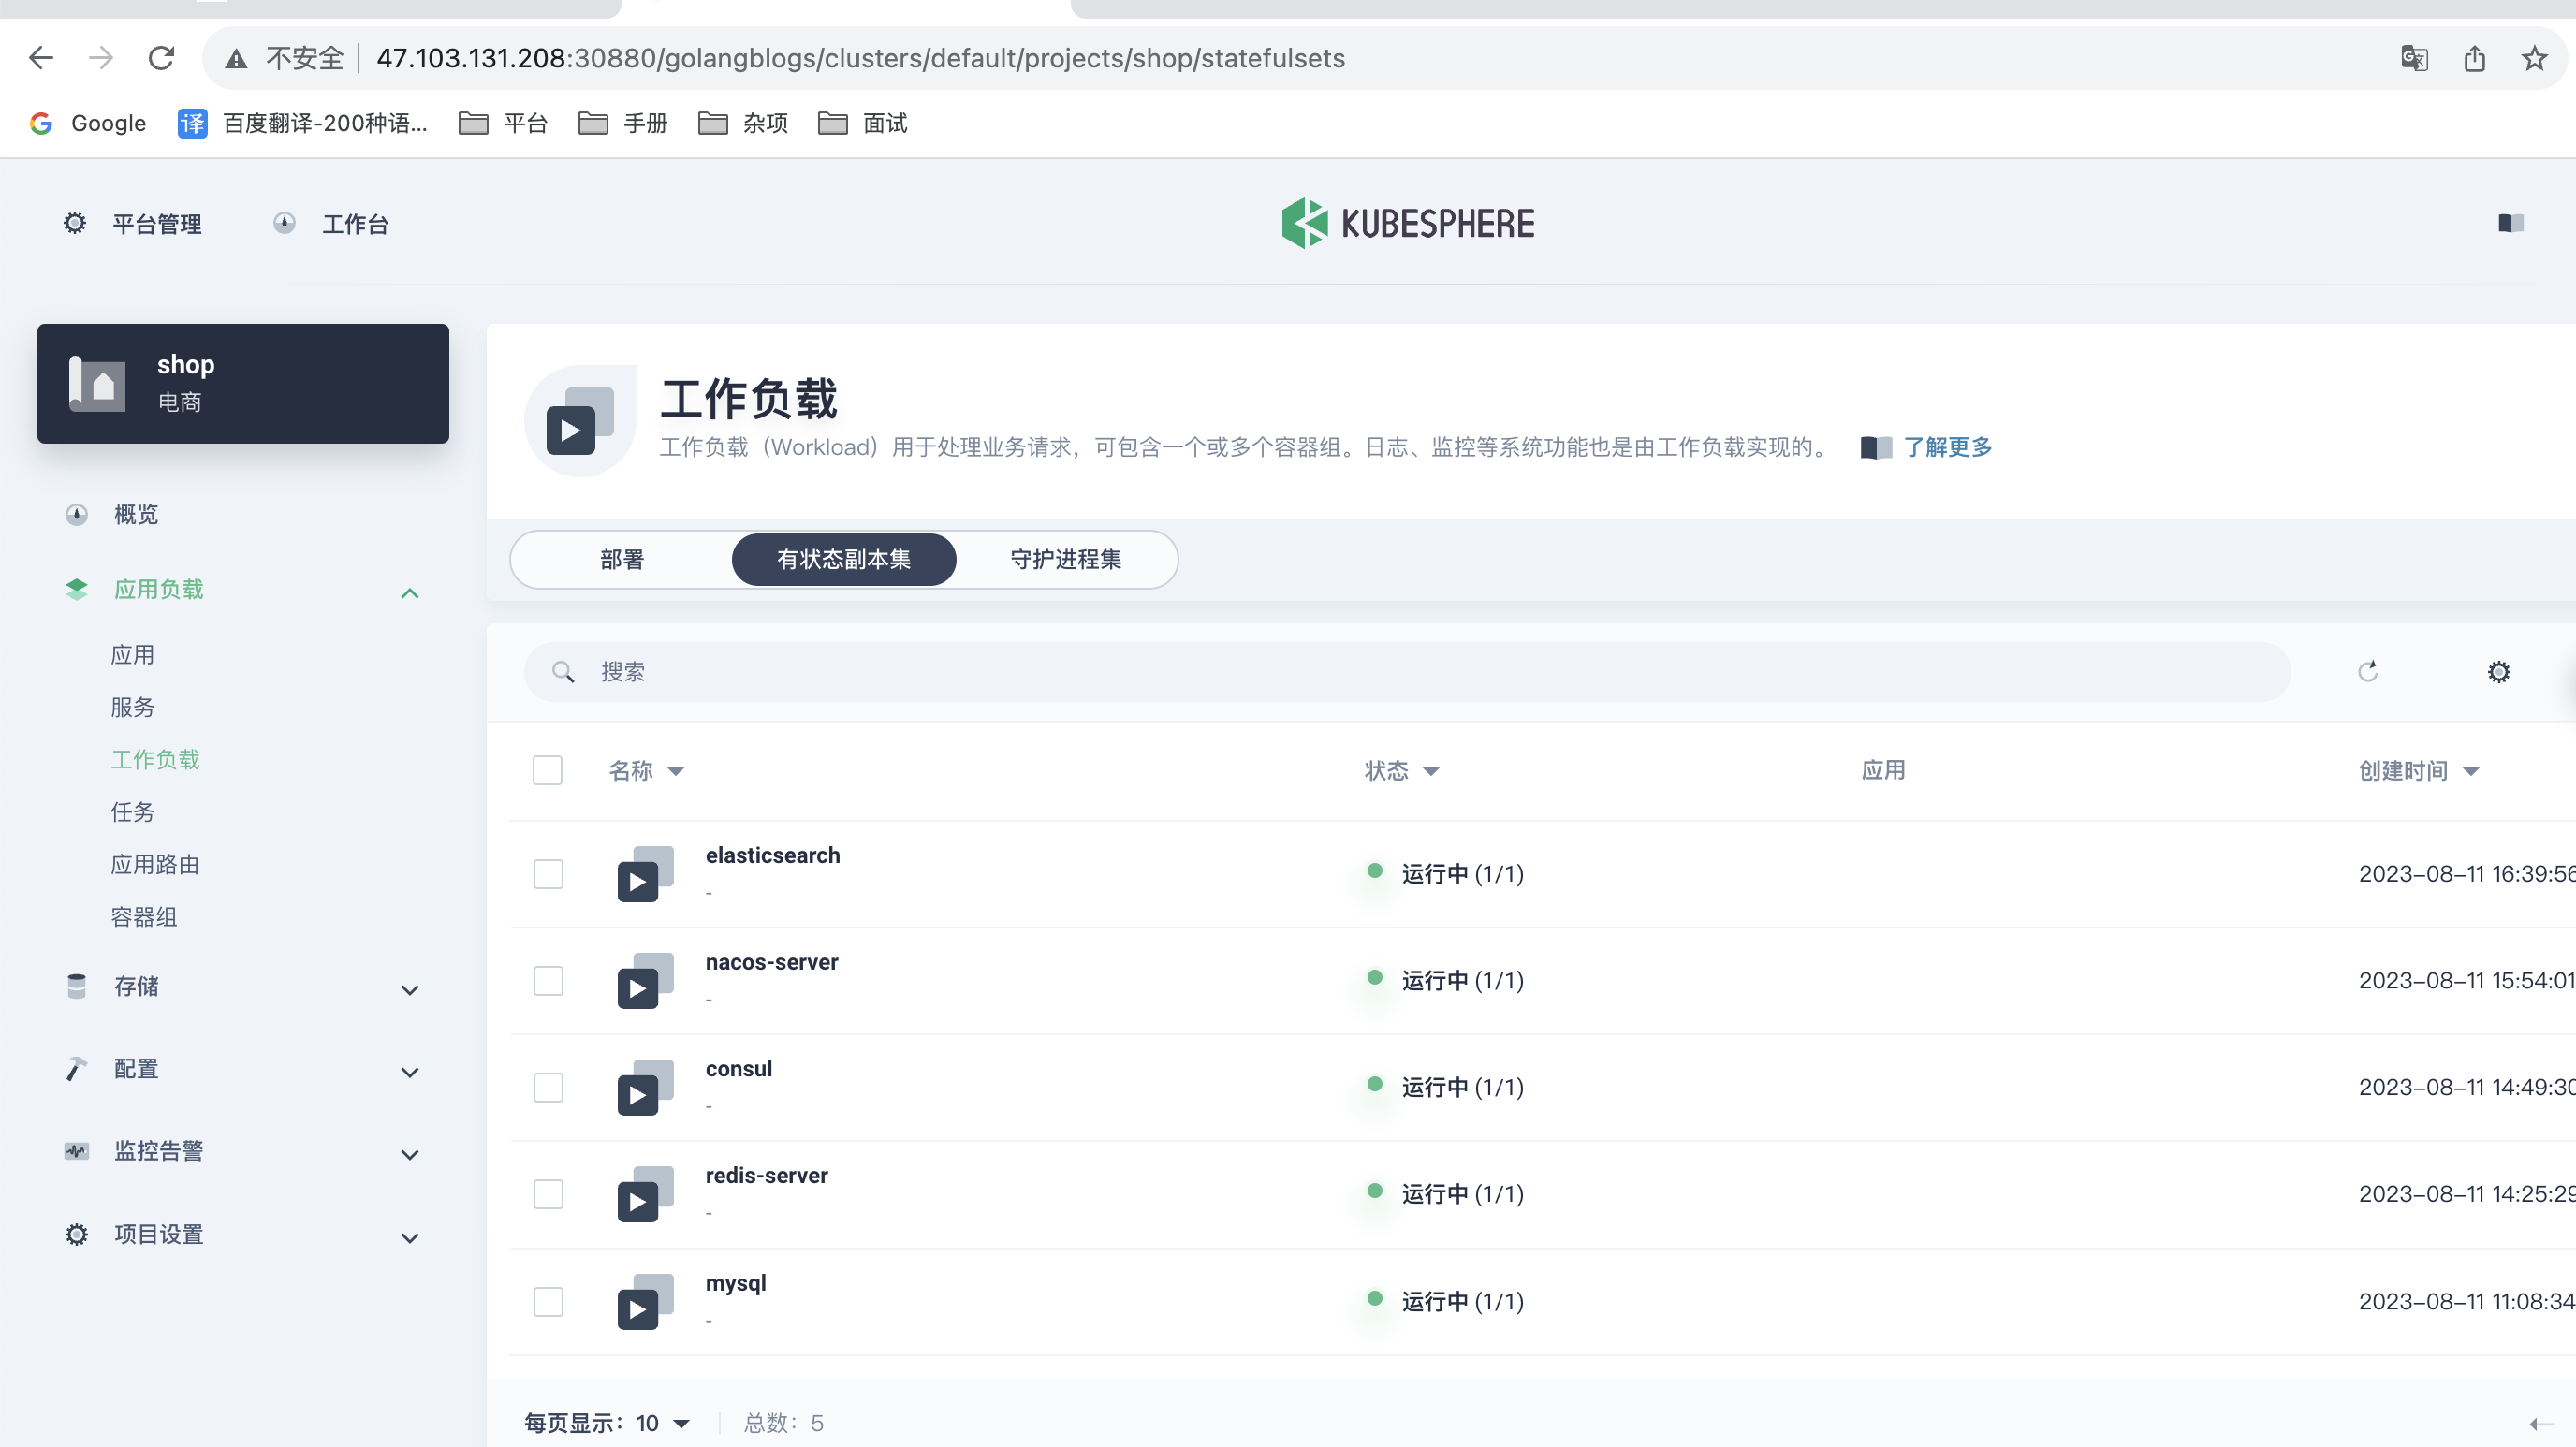Open 应用路由 in the sidebar
The width and height of the screenshot is (2576, 1447).
coord(155,864)
